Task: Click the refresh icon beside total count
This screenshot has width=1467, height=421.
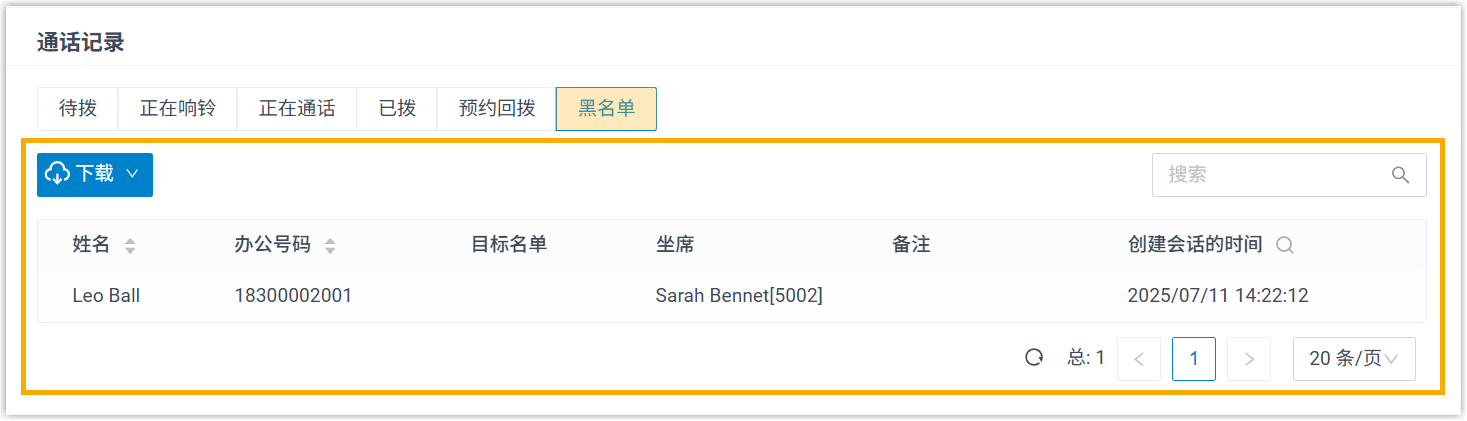Action: pyautogui.click(x=1035, y=358)
